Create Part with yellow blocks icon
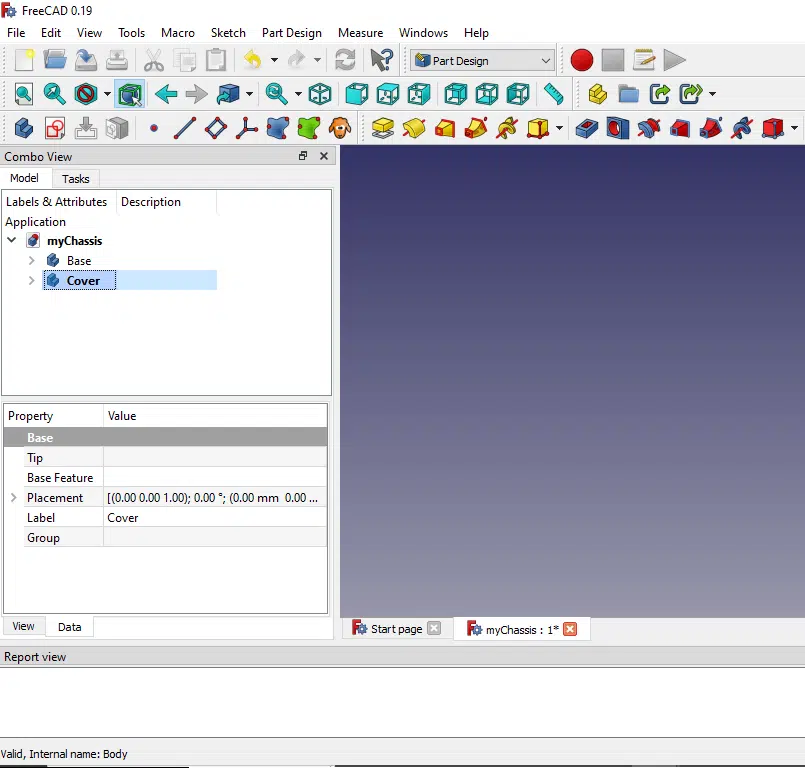This screenshot has height=768, width=805. [598, 94]
